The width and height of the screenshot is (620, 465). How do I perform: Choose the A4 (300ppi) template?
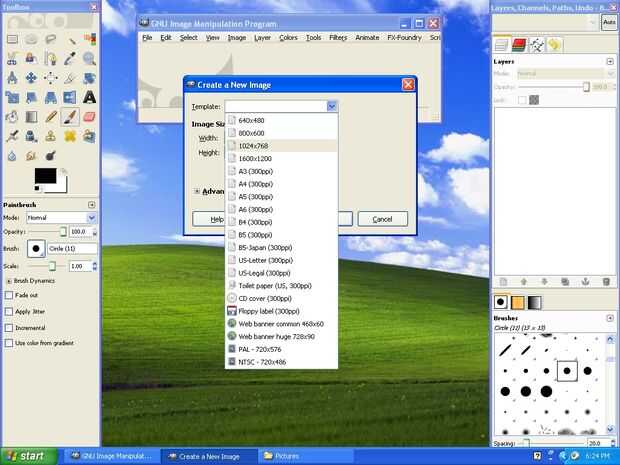pos(282,184)
